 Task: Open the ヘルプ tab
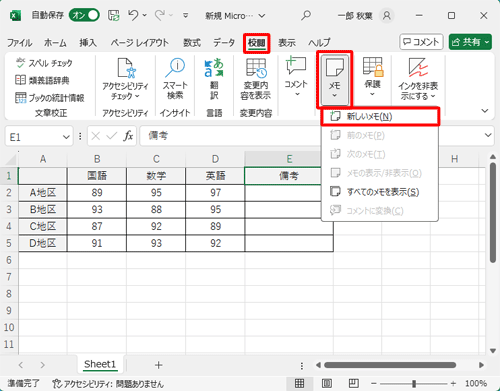coord(319,43)
